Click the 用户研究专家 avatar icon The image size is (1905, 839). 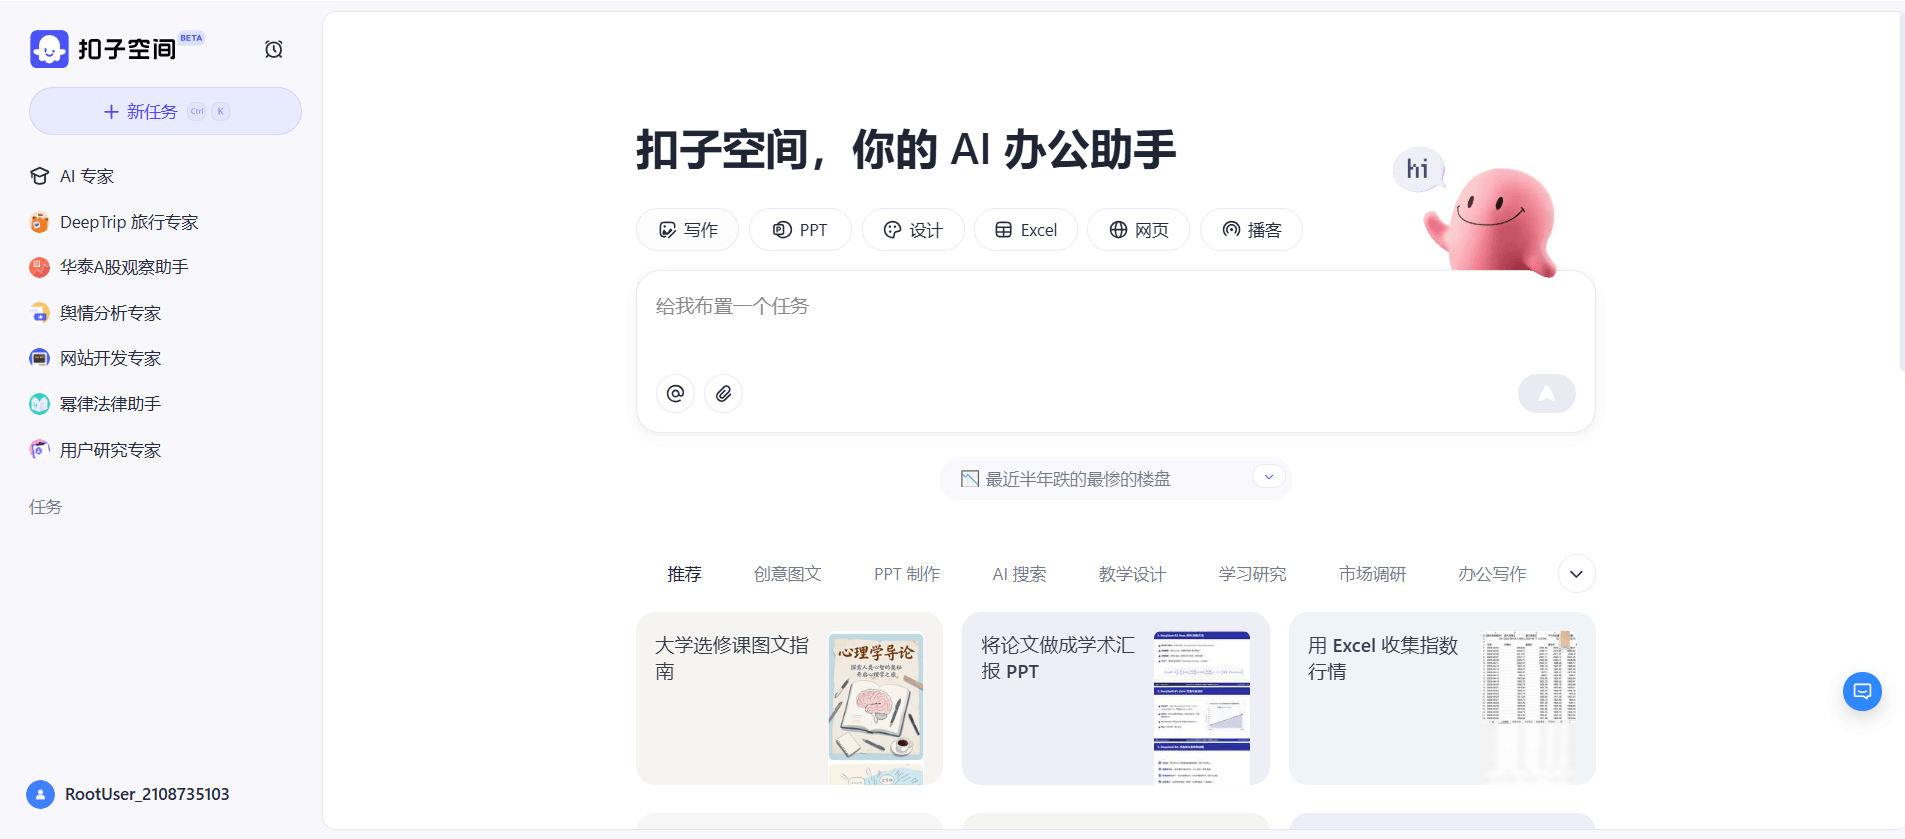(39, 450)
